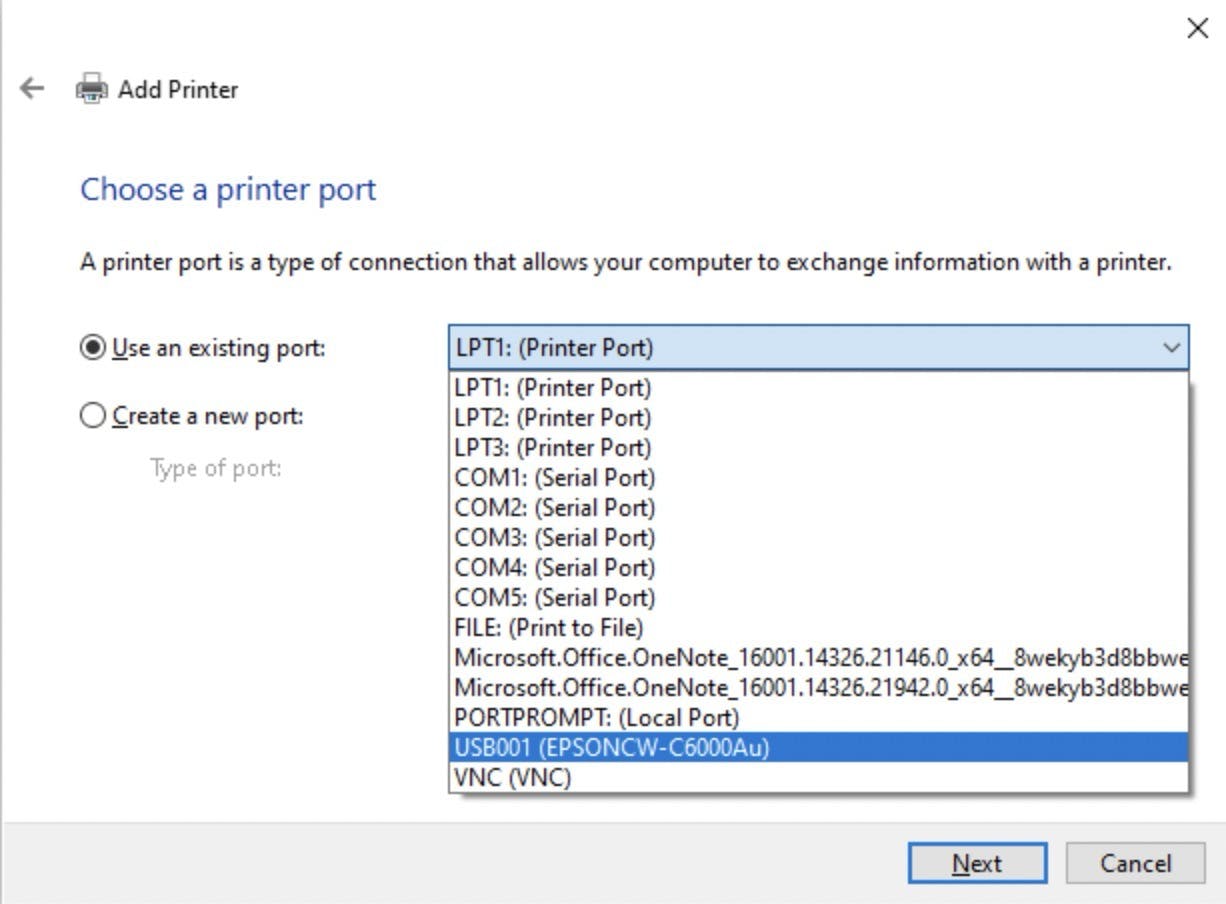Choose USB001 (EPSONCW-C6000Au) port
The width and height of the screenshot is (1226, 904).
click(x=612, y=747)
